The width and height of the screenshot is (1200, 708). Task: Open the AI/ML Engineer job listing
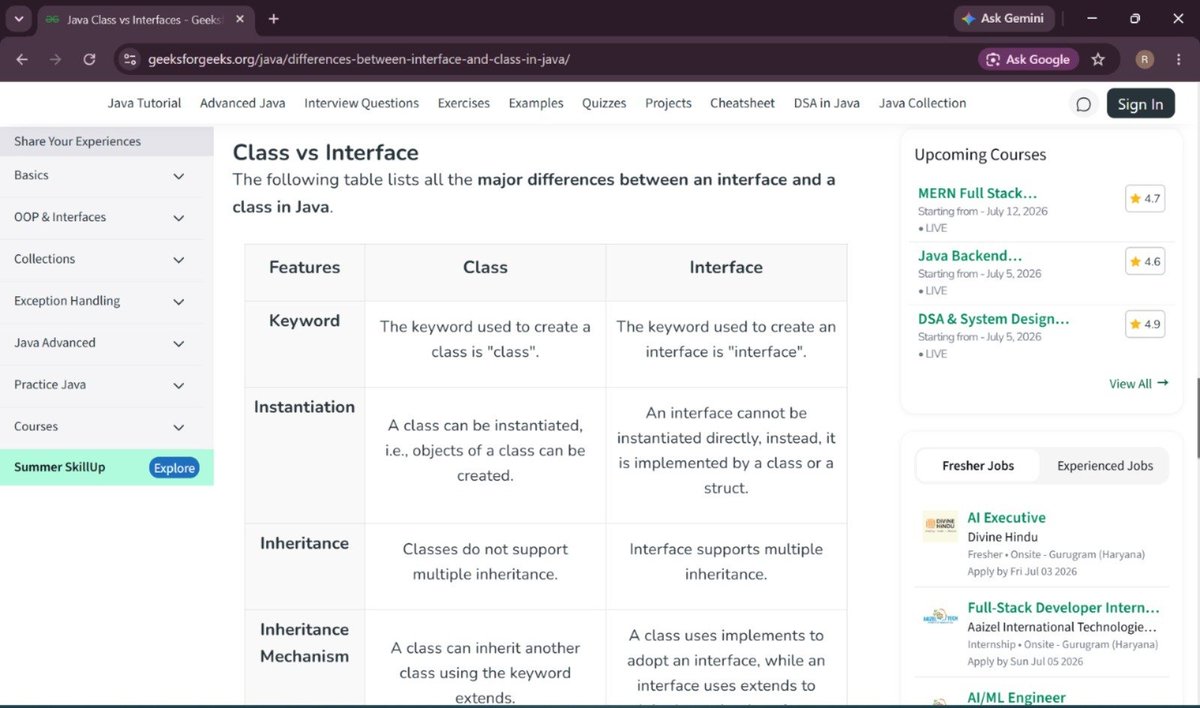[1016, 698]
